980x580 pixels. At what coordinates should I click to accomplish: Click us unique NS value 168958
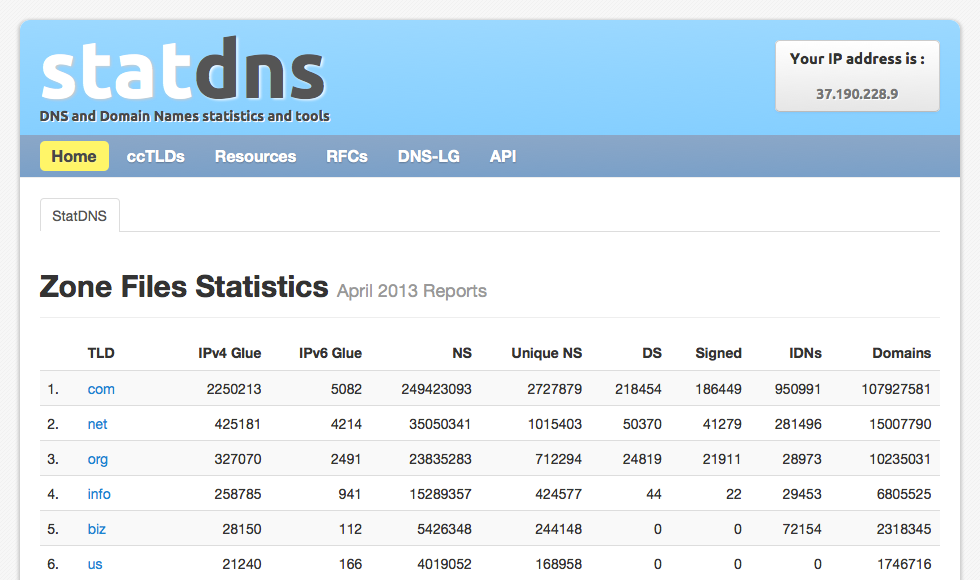[558, 564]
